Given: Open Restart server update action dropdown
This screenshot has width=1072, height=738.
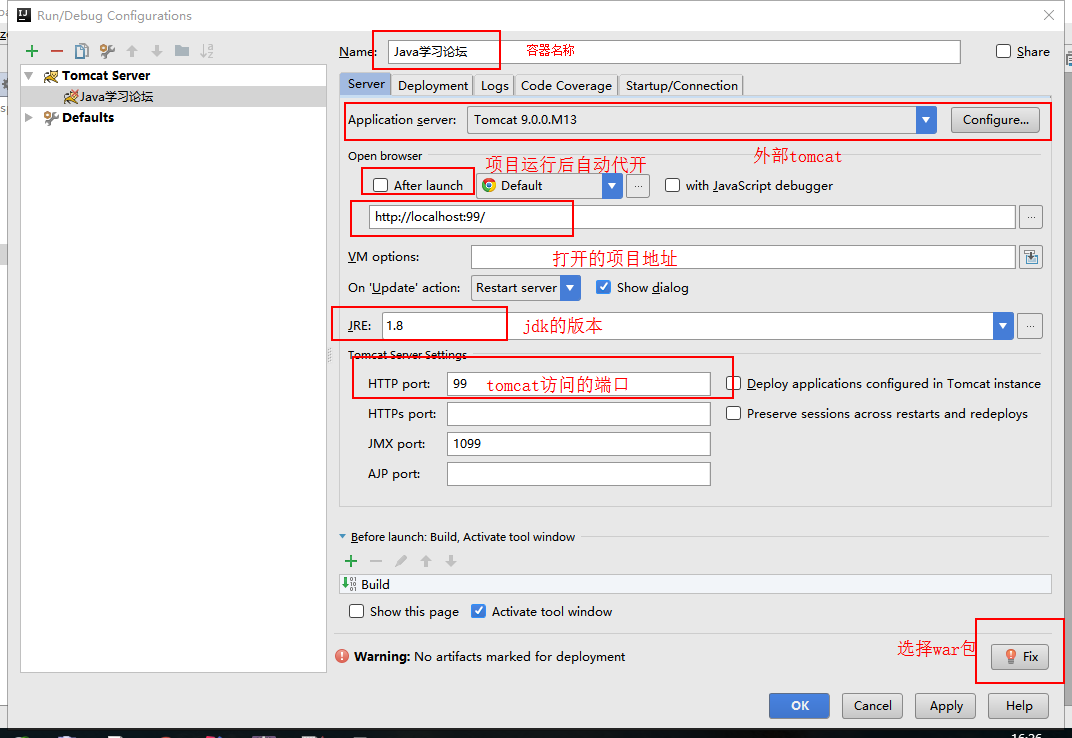Looking at the screenshot, I should [x=570, y=288].
